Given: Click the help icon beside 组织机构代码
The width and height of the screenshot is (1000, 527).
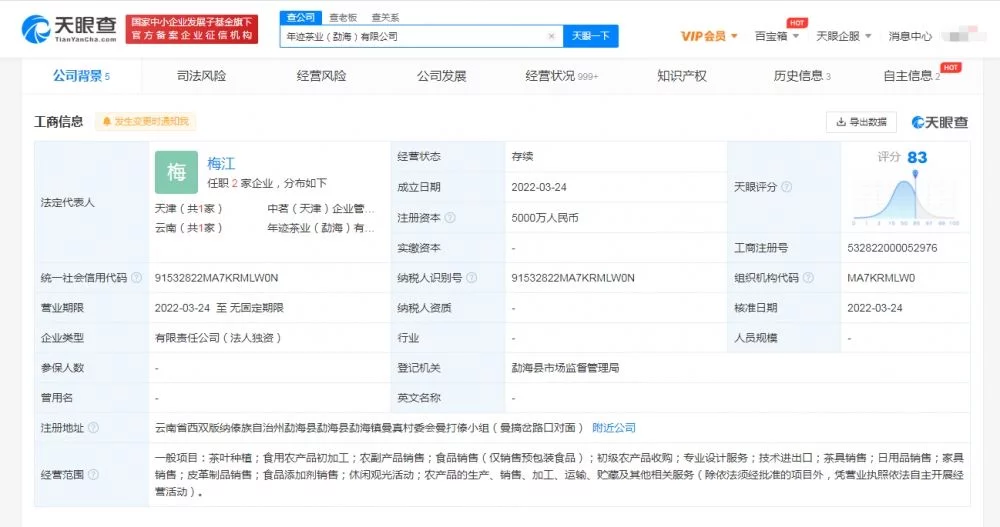Looking at the screenshot, I should pos(808,278).
